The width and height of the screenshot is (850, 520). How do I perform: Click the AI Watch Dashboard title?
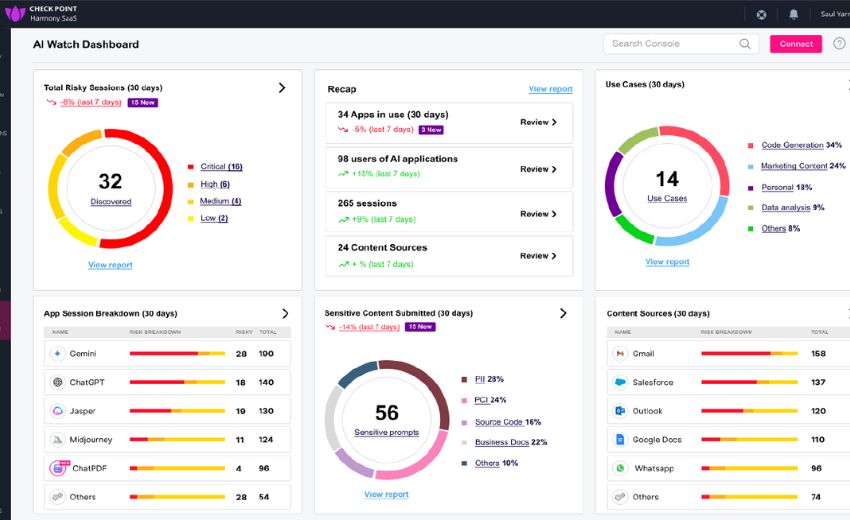[86, 44]
